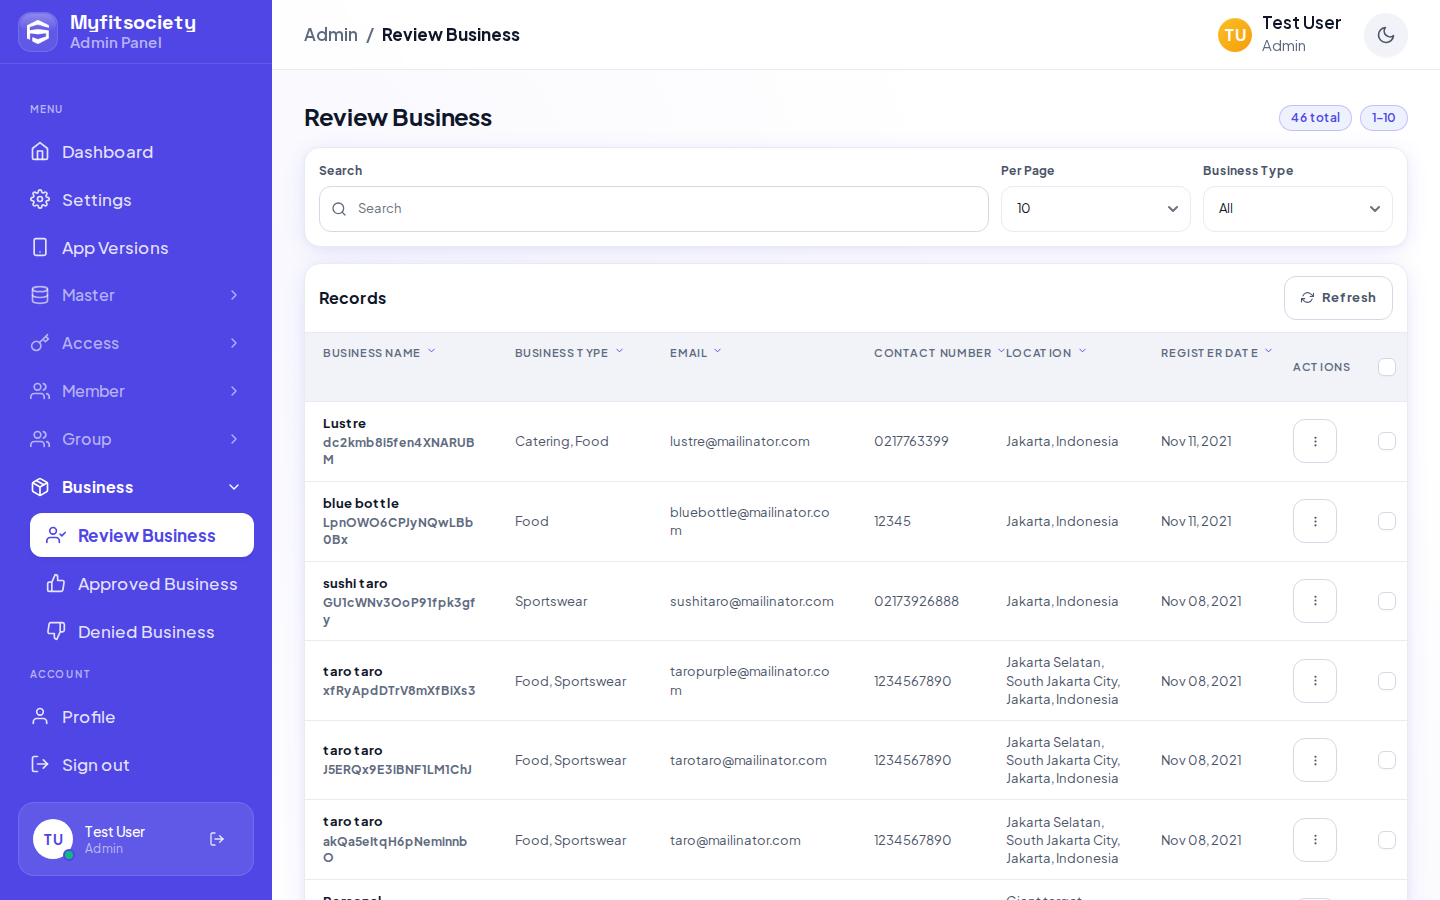
Task: Tick the checkbox for blue bottle row
Action: [1387, 521]
